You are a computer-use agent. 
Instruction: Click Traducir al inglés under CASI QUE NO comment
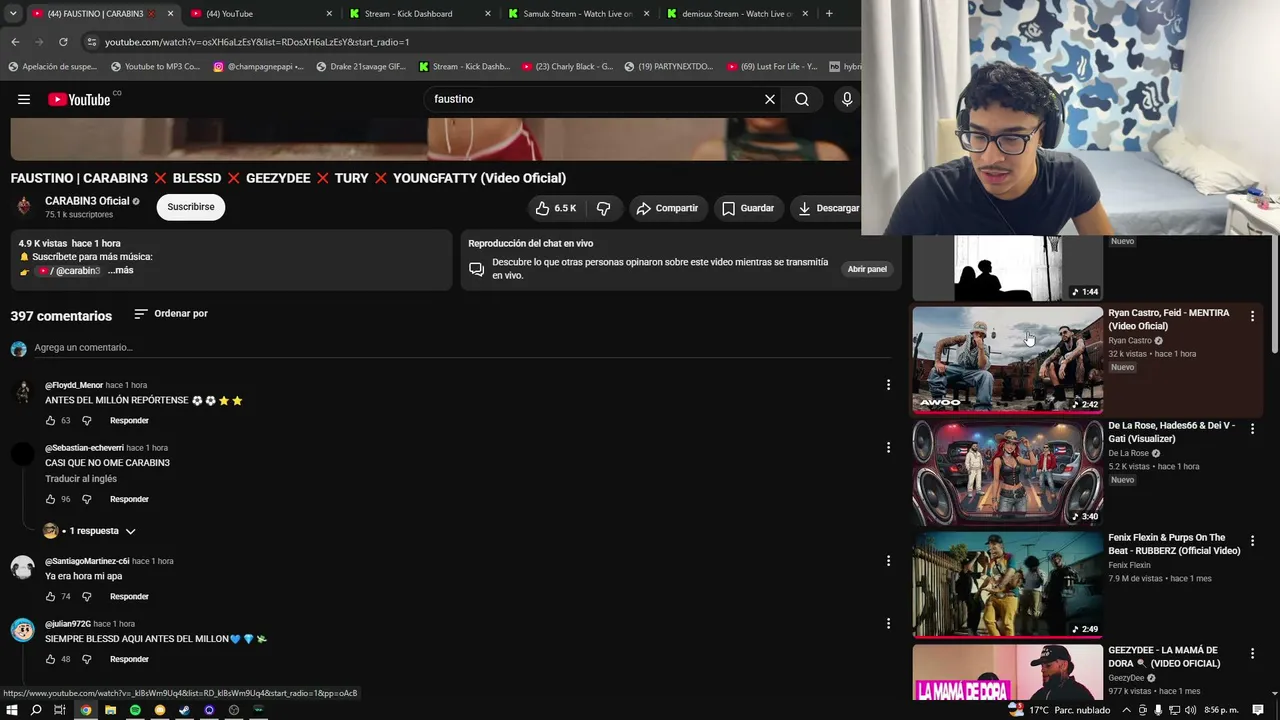81,479
